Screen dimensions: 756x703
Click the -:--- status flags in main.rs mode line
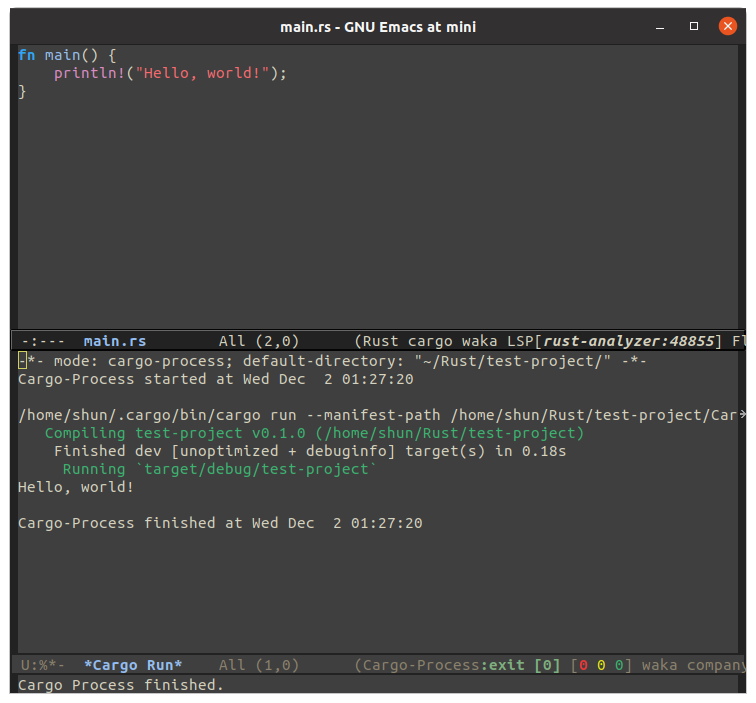(x=43, y=341)
